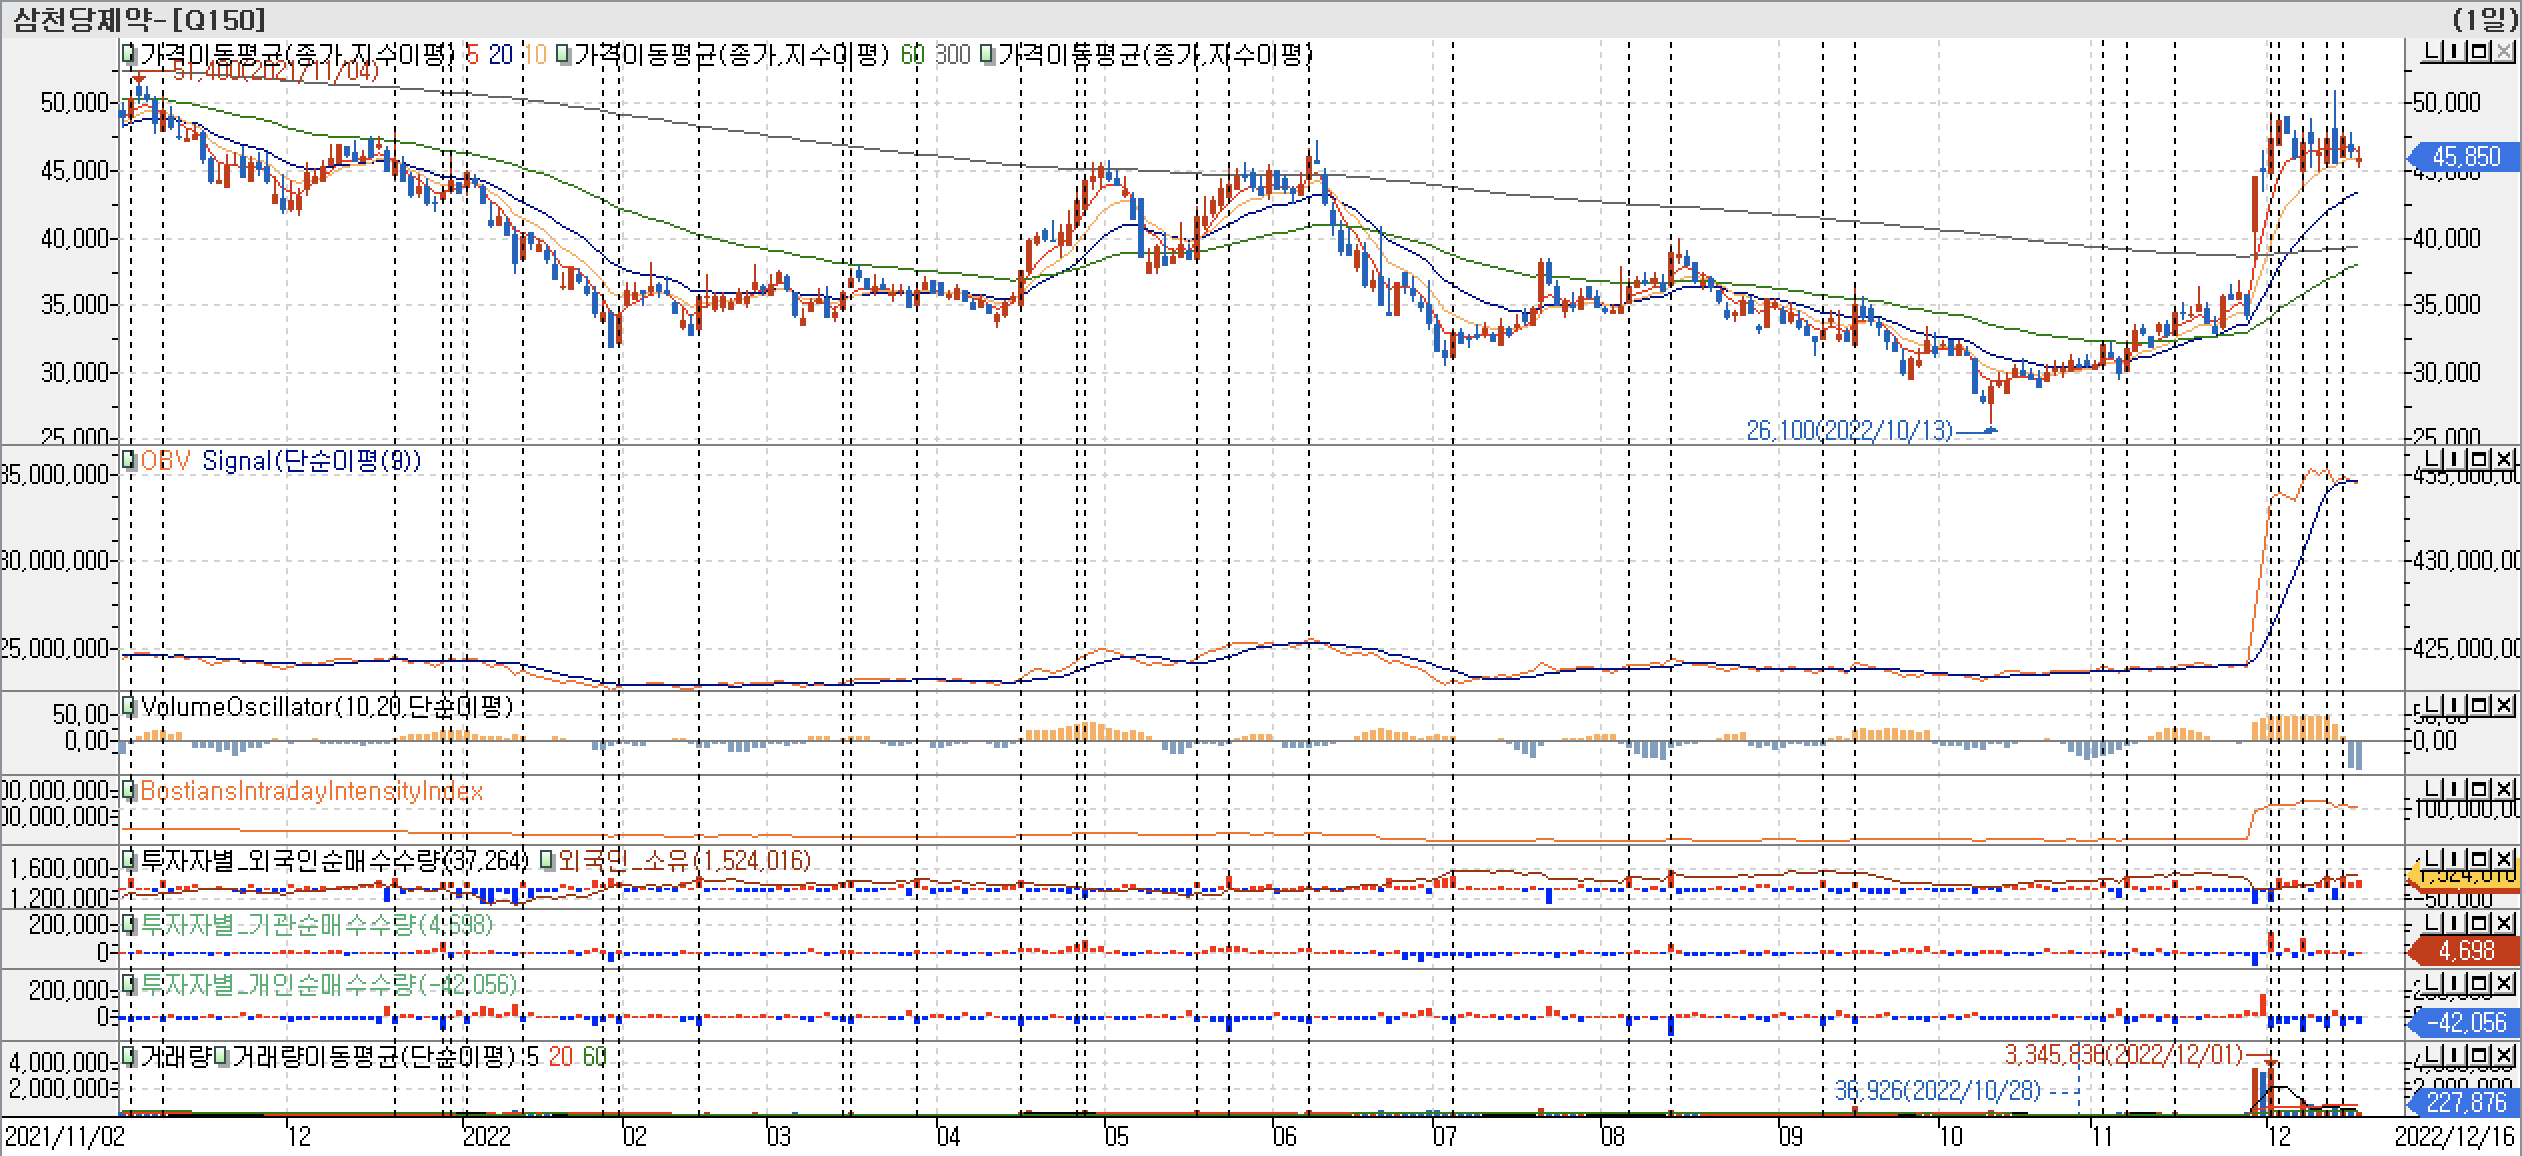Image resolution: width=2522 pixels, height=1156 pixels.
Task: Click the blue 45,850 current price tag
Action: pos(2465,157)
